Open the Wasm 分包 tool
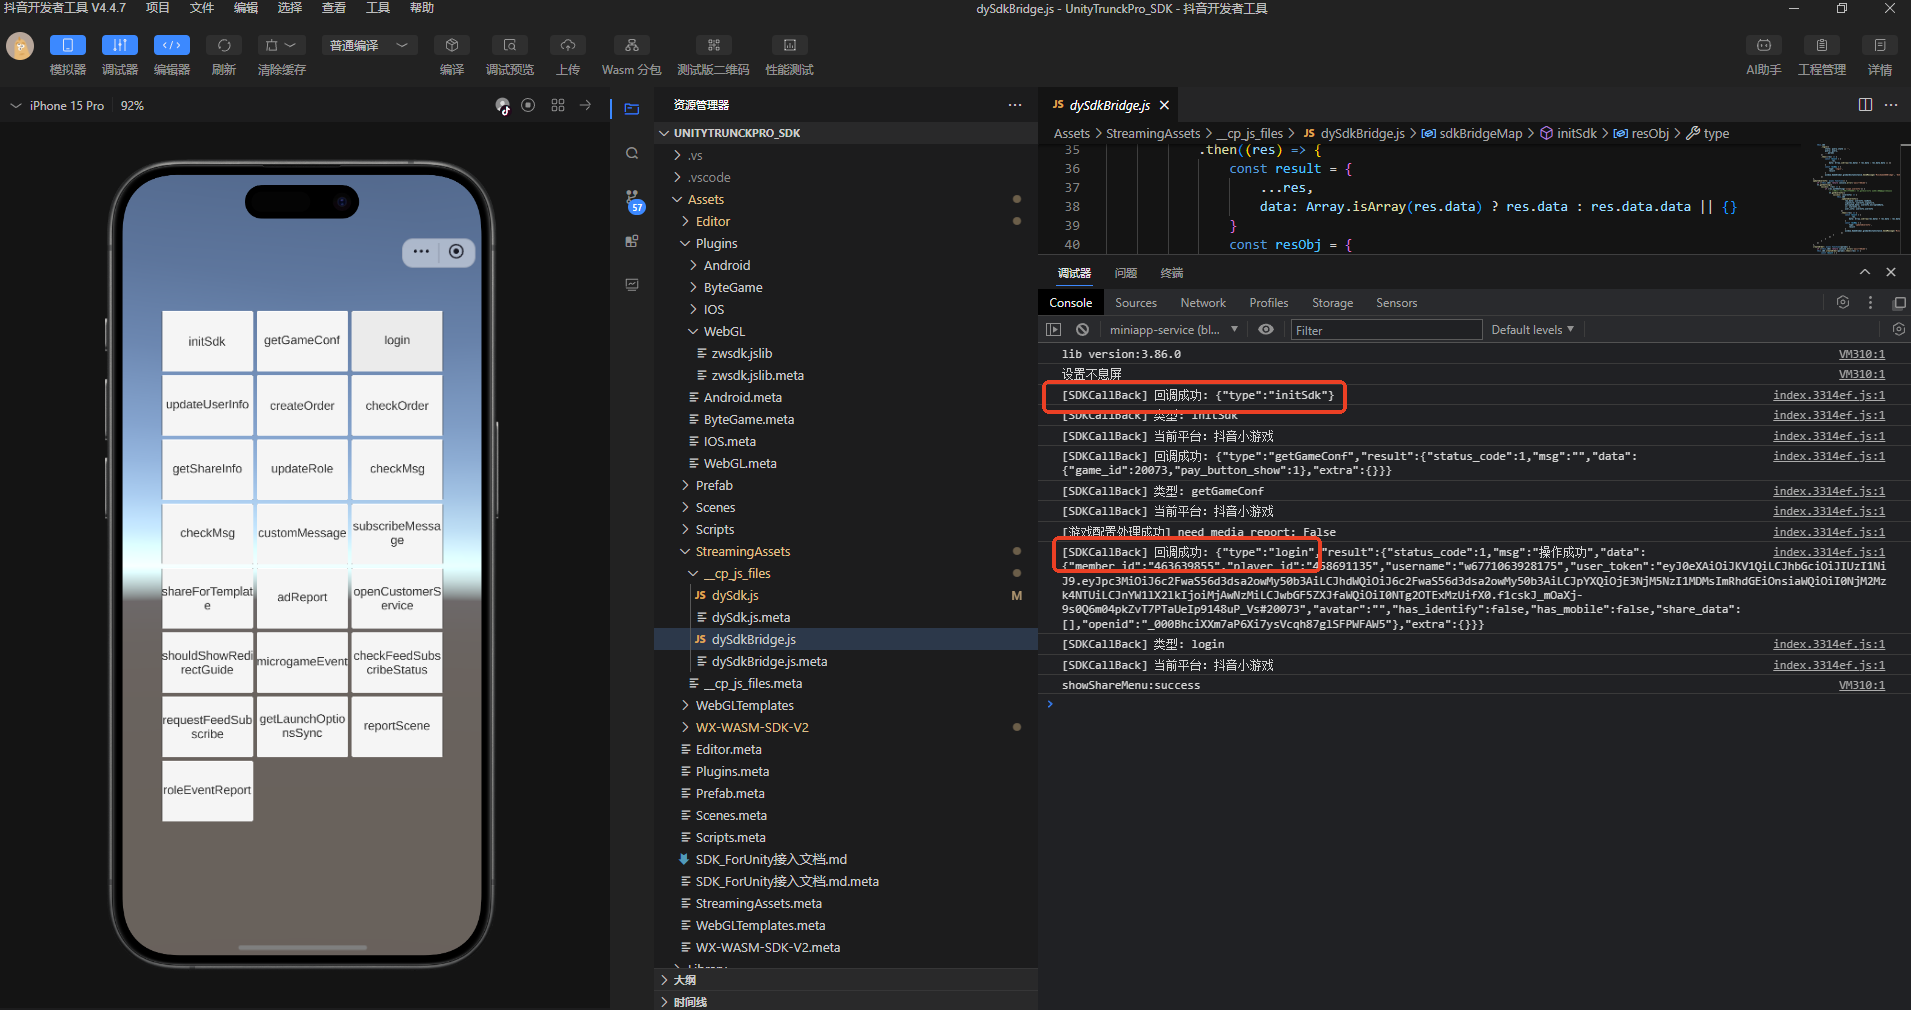This screenshot has width=1911, height=1010. pyautogui.click(x=631, y=46)
